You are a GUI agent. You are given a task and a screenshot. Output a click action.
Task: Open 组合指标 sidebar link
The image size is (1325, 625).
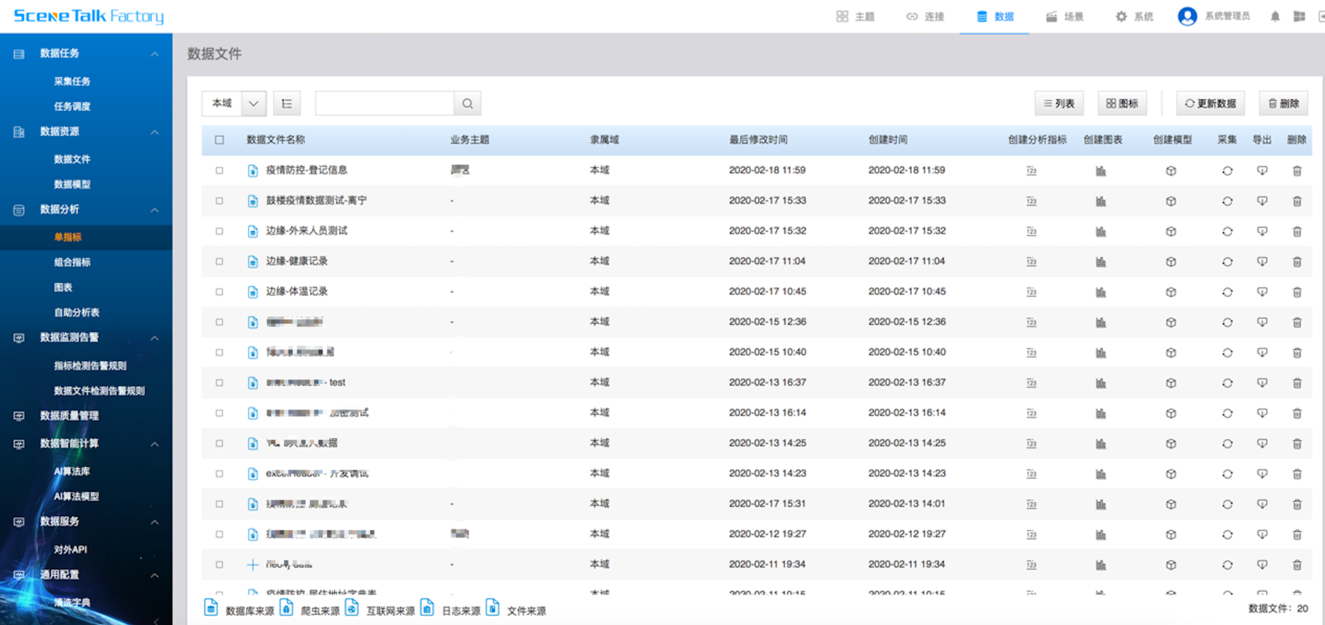[x=72, y=262]
